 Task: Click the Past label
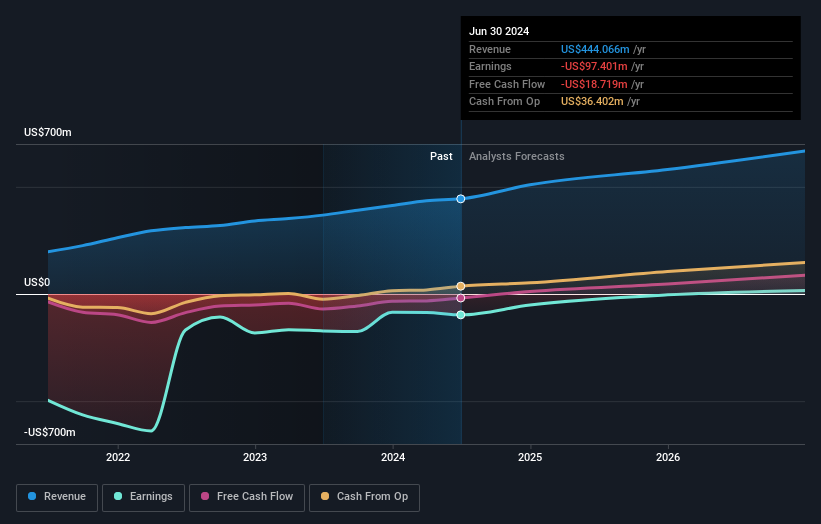[441, 156]
